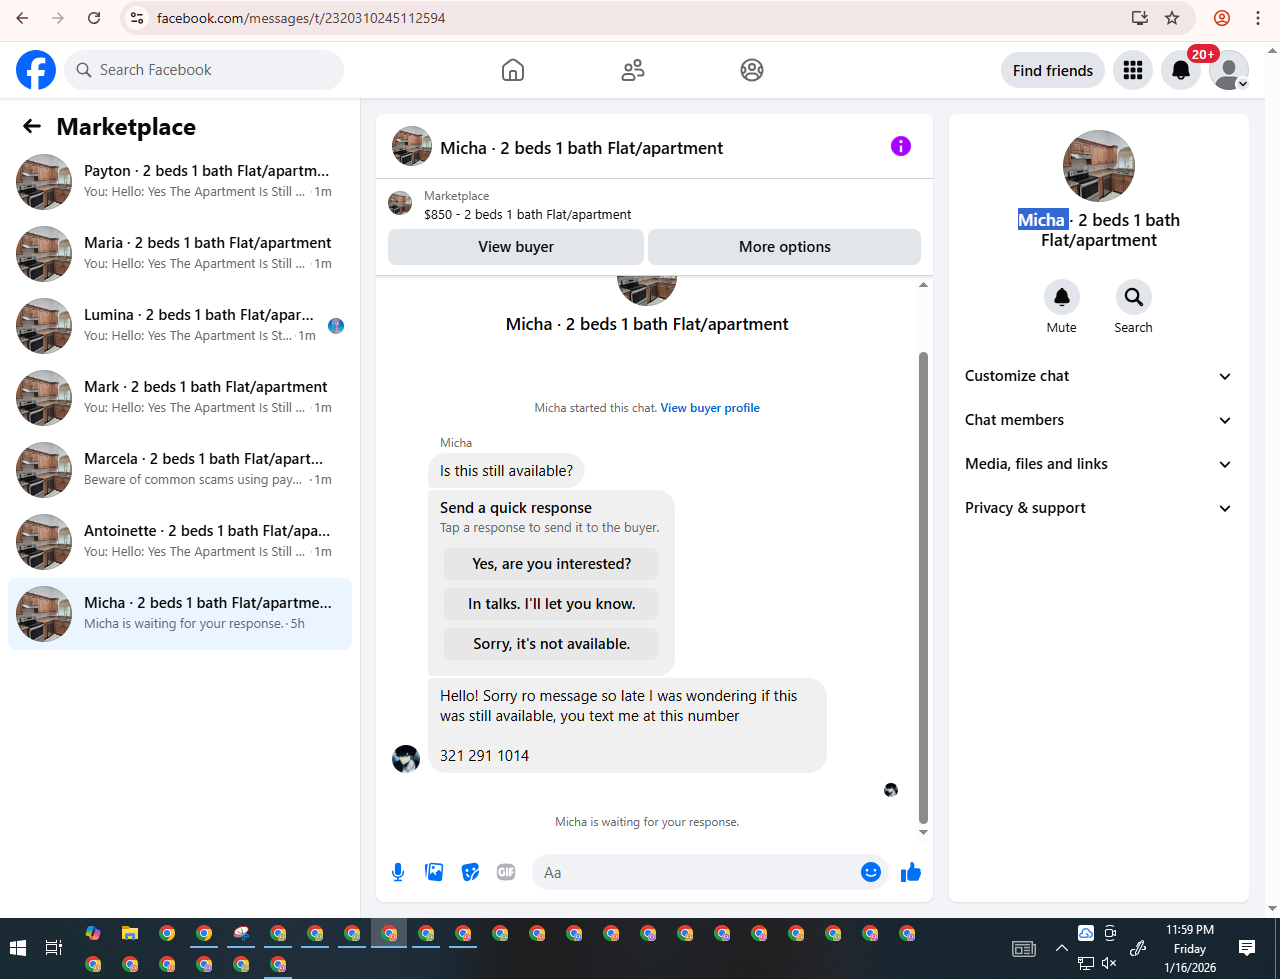Screen dimensions: 1280x979
Task: Open Windows Start menu
Action: [18, 948]
